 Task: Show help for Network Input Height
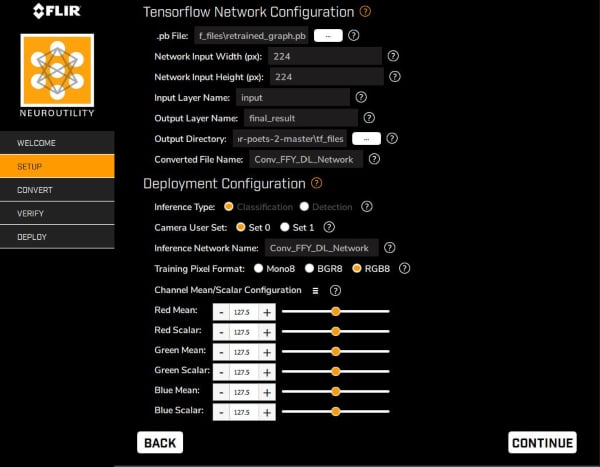point(395,77)
